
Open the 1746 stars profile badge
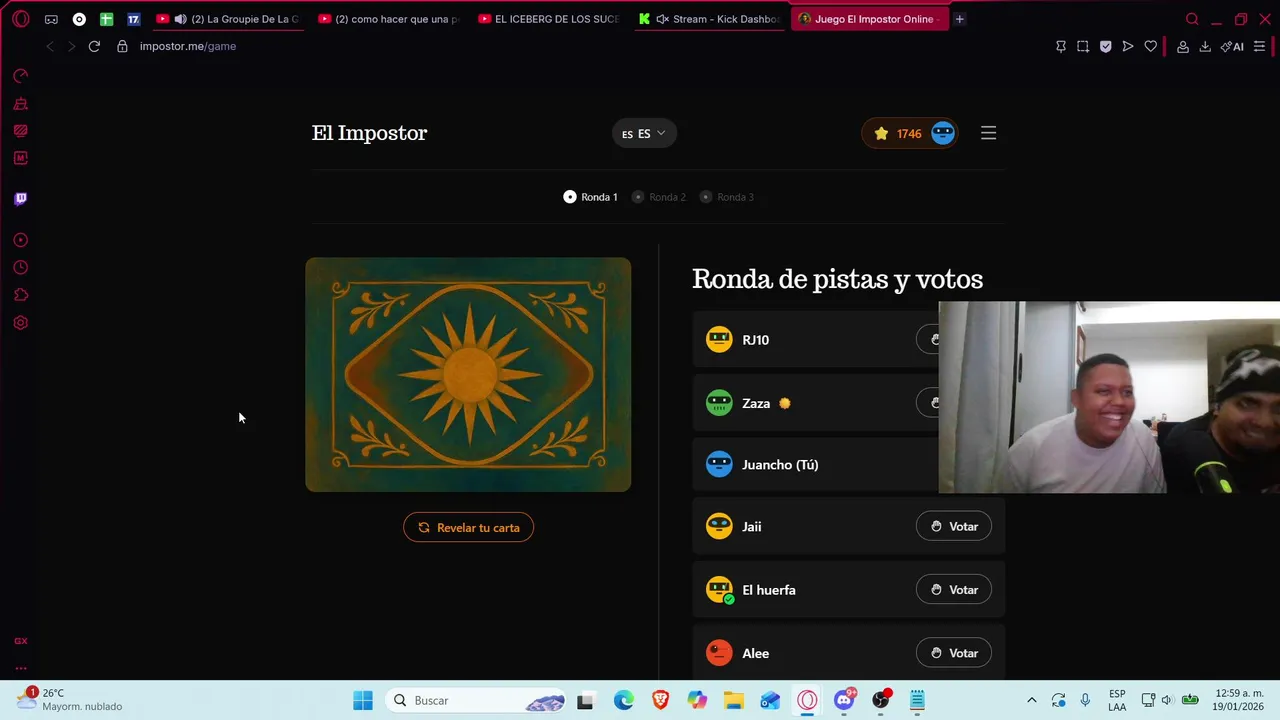pos(910,133)
